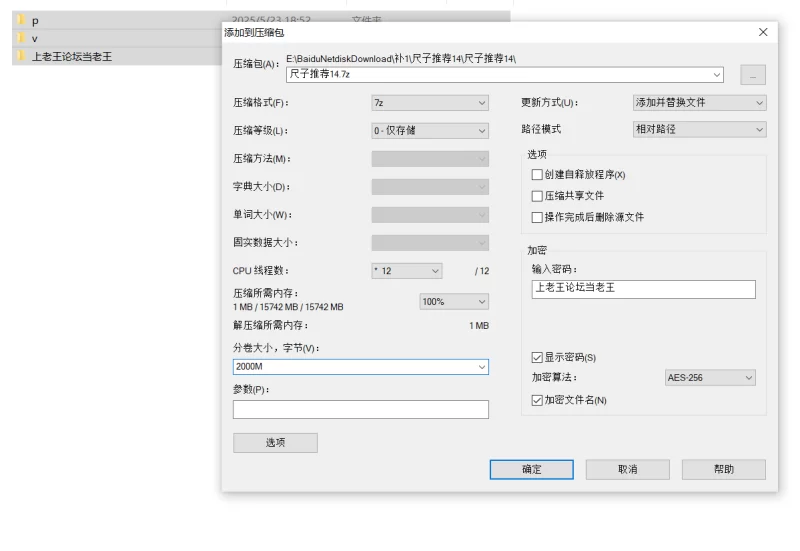Viewport: 800px width, 551px height.
Task: Click the password input field
Action: click(x=643, y=289)
